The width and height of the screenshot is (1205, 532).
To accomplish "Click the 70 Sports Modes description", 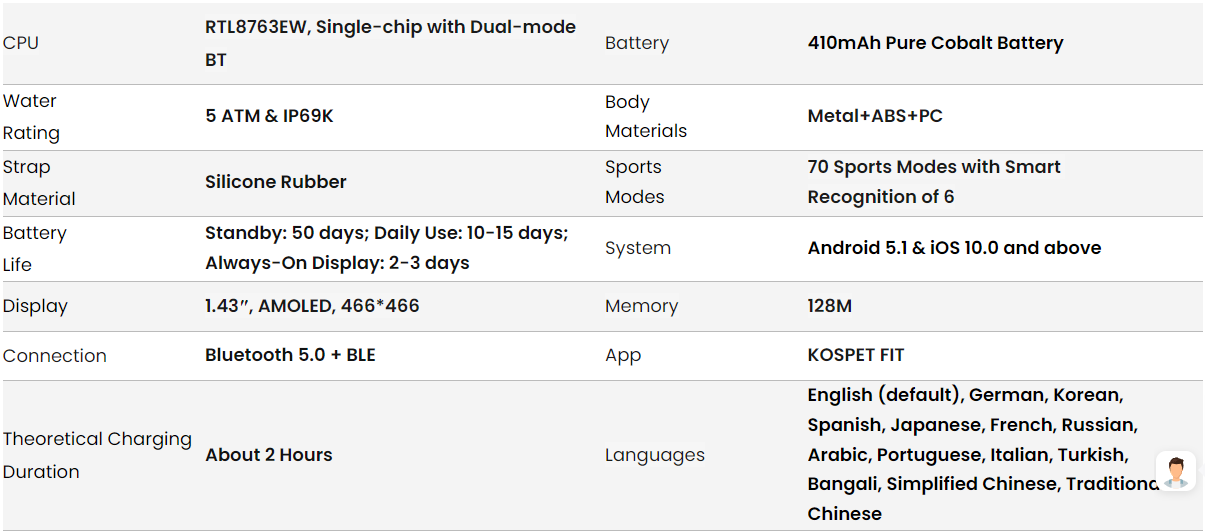I will click(x=933, y=182).
